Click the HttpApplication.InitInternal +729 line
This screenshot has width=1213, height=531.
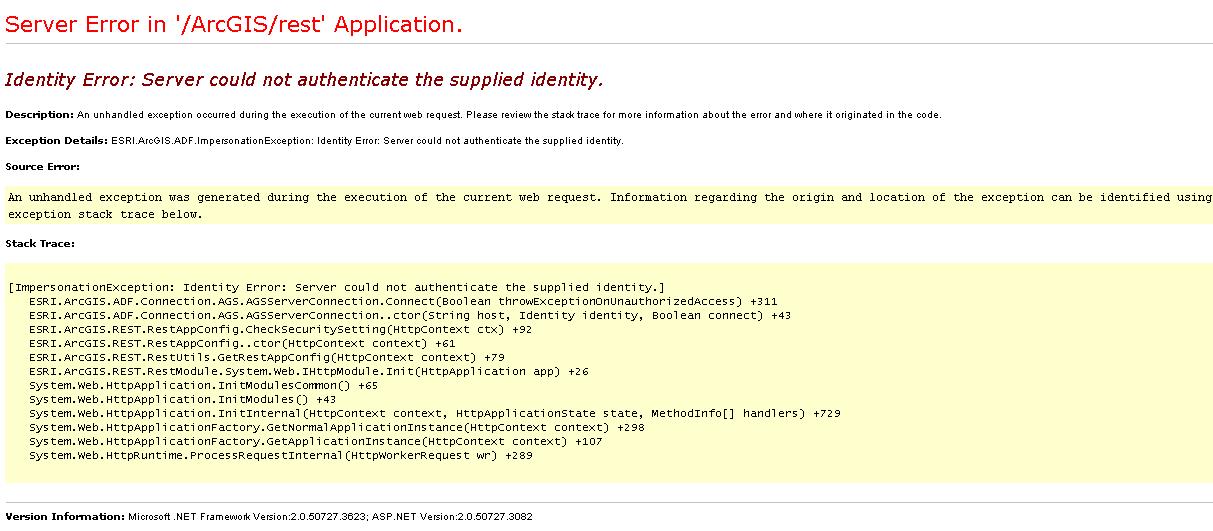435,413
